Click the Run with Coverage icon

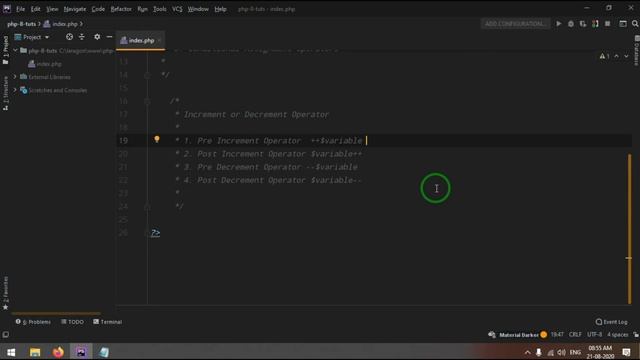pyautogui.click(x=583, y=24)
